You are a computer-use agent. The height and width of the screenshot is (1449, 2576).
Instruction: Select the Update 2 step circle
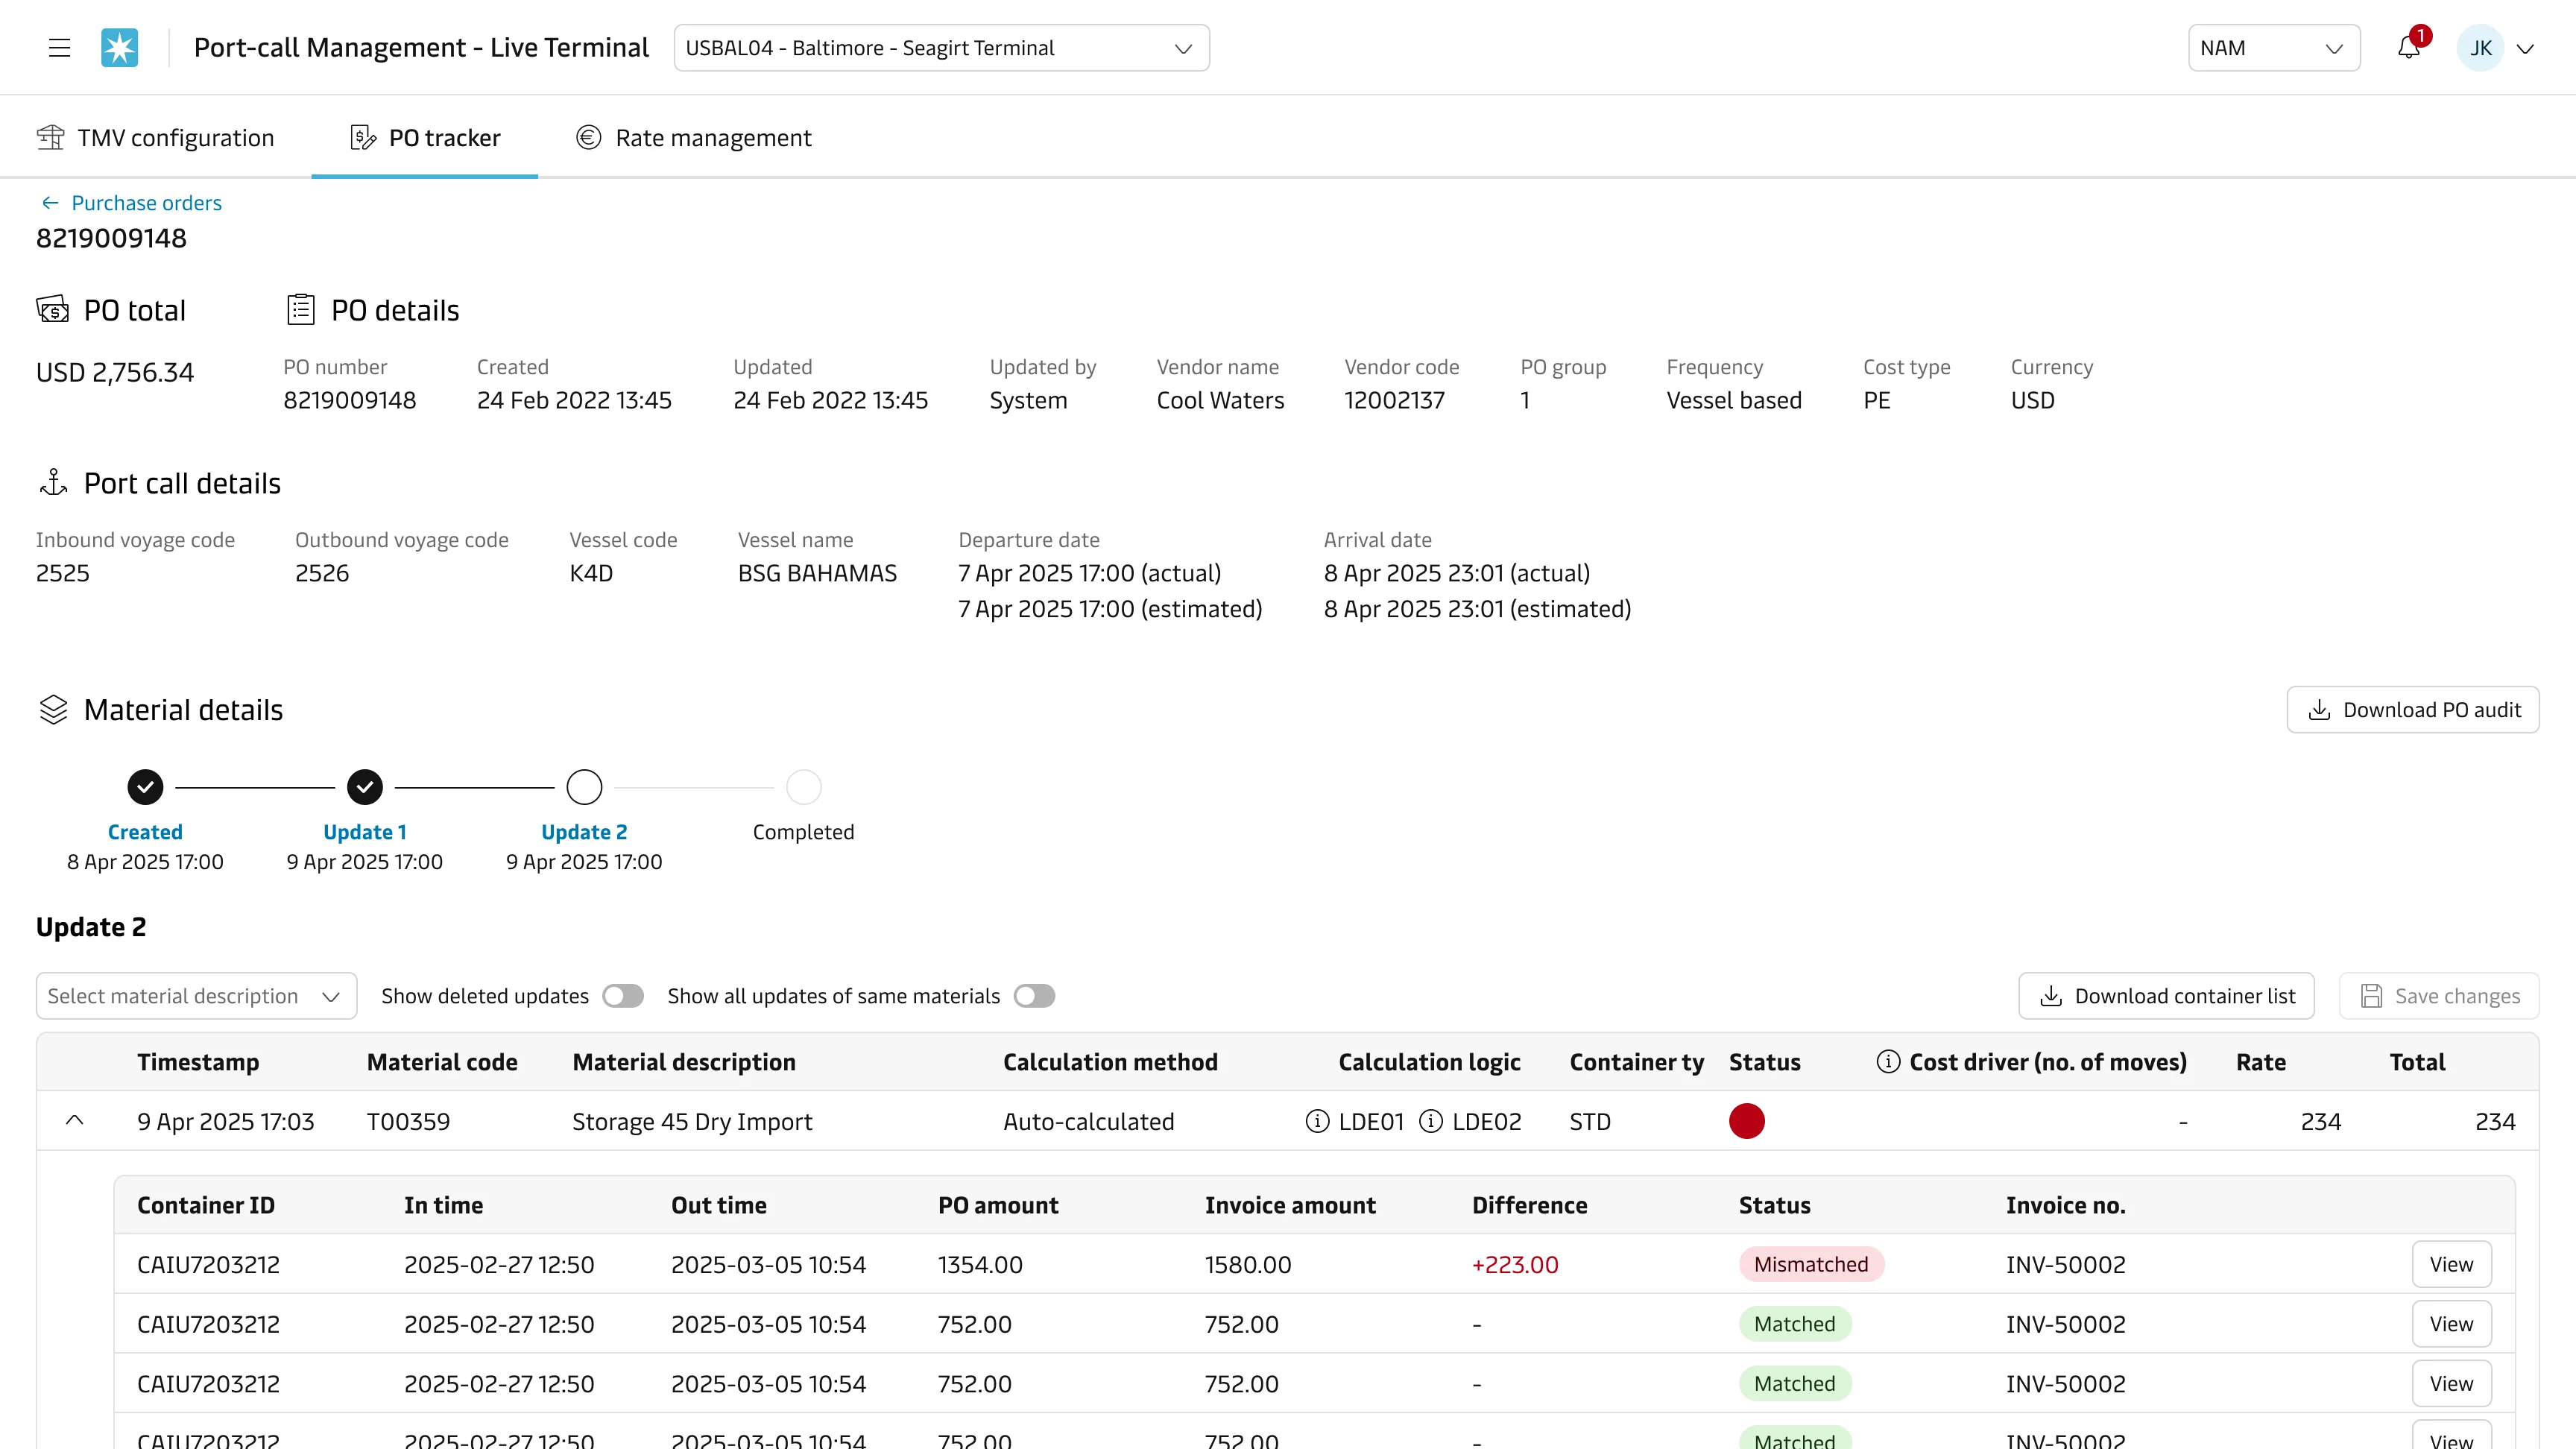[x=584, y=787]
